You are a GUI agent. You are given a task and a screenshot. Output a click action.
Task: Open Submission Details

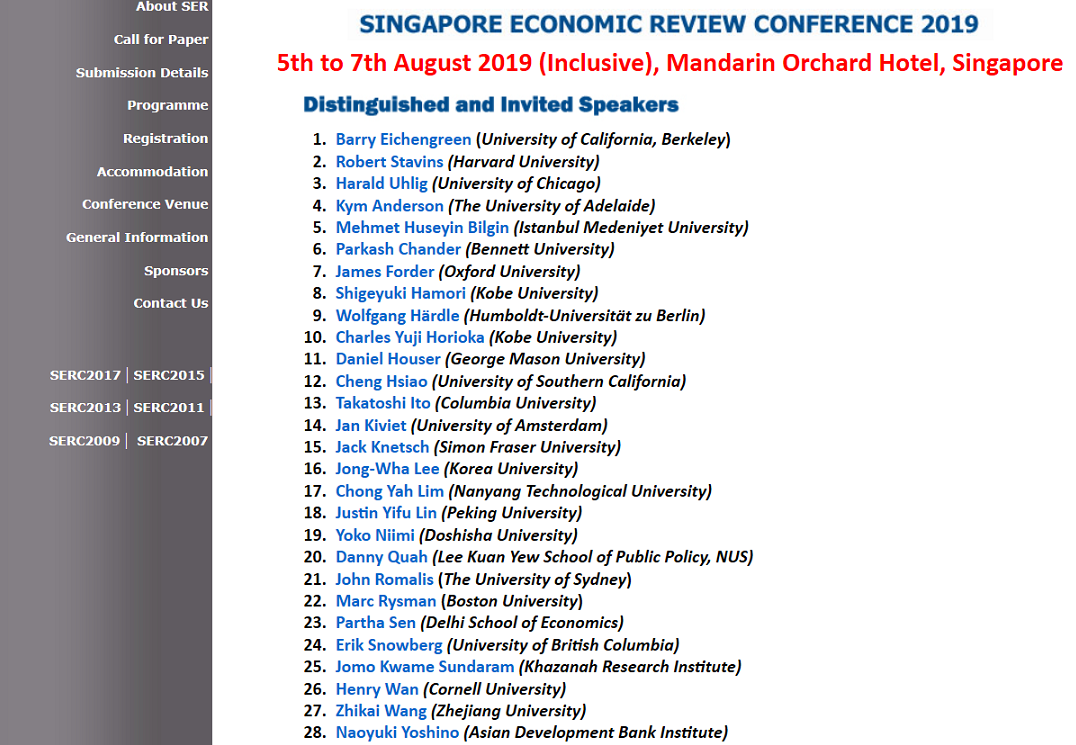142,72
